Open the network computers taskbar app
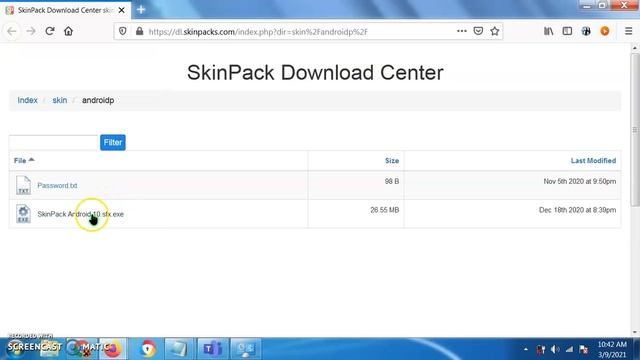The width and height of the screenshot is (640, 360). point(246,349)
